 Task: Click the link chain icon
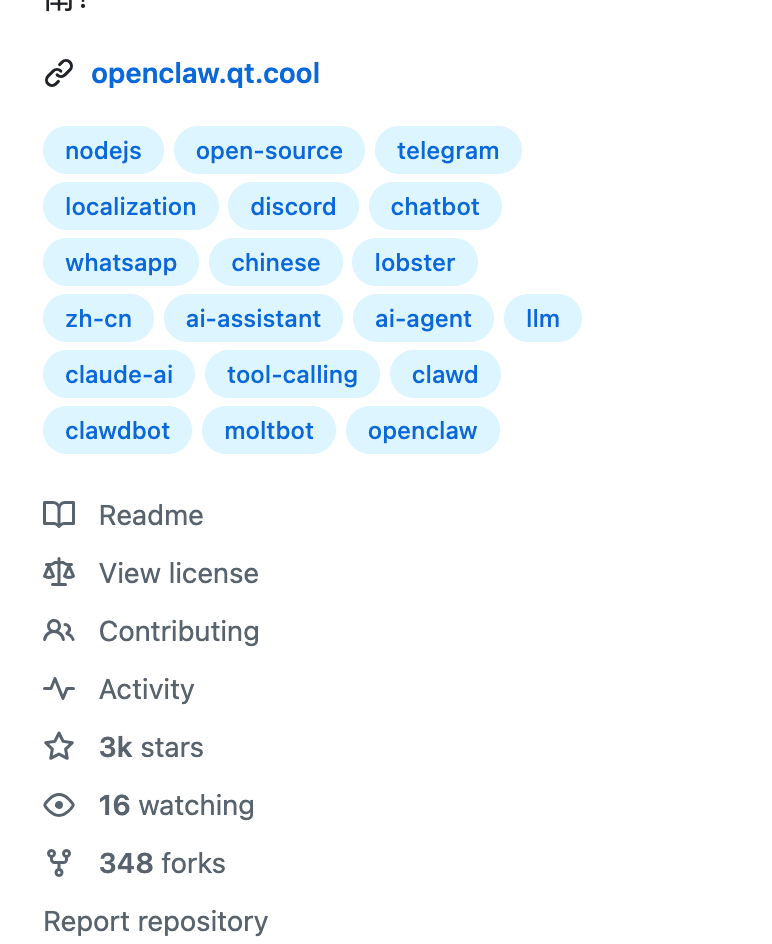tap(59, 74)
